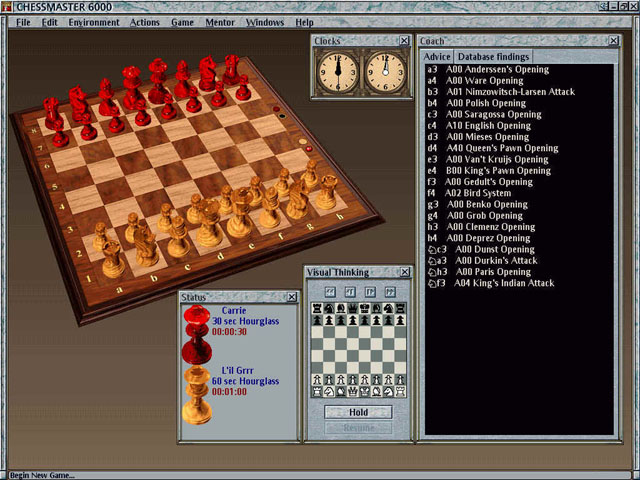The image size is (640, 480).
Task: Close the Clocks panel
Action: point(404,40)
